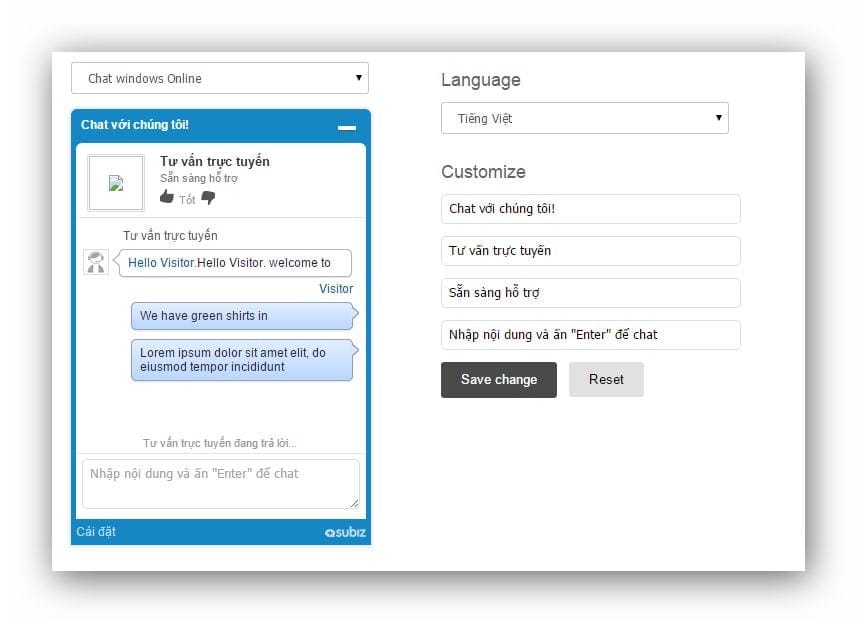Click the agent profile image placeholder
This screenshot has height=623, width=857.
click(116, 183)
